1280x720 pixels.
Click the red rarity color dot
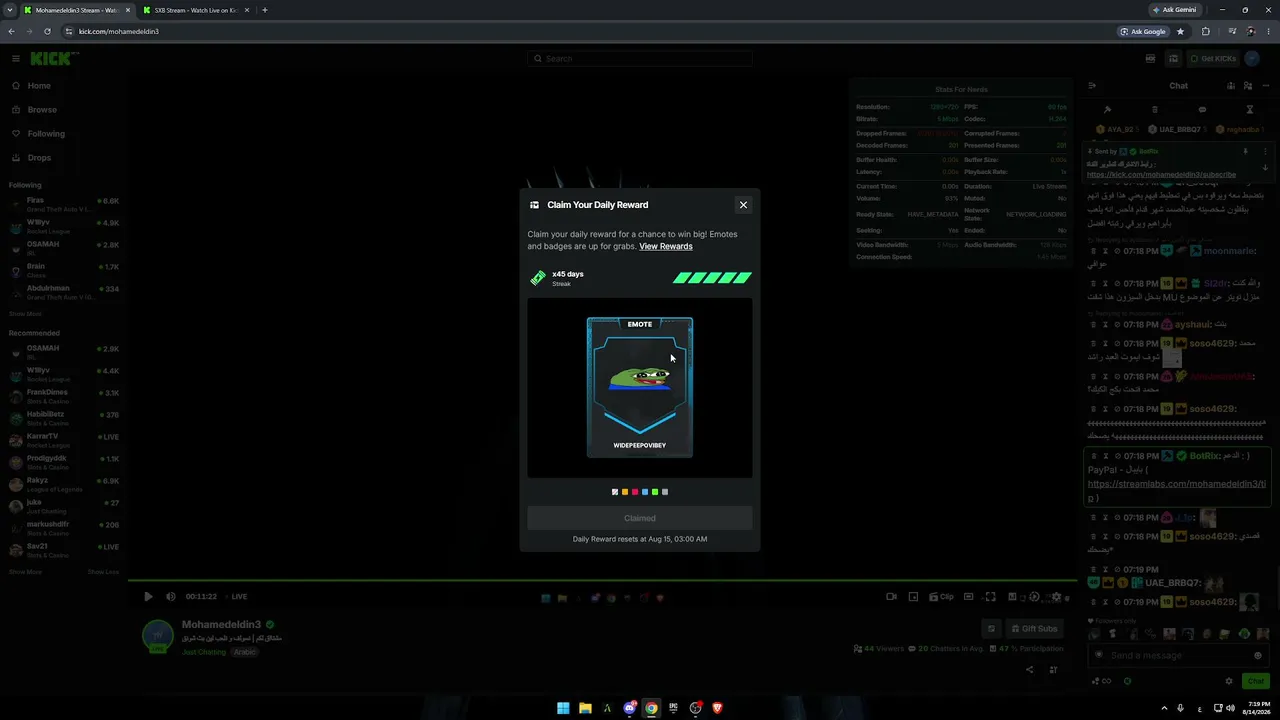635,492
